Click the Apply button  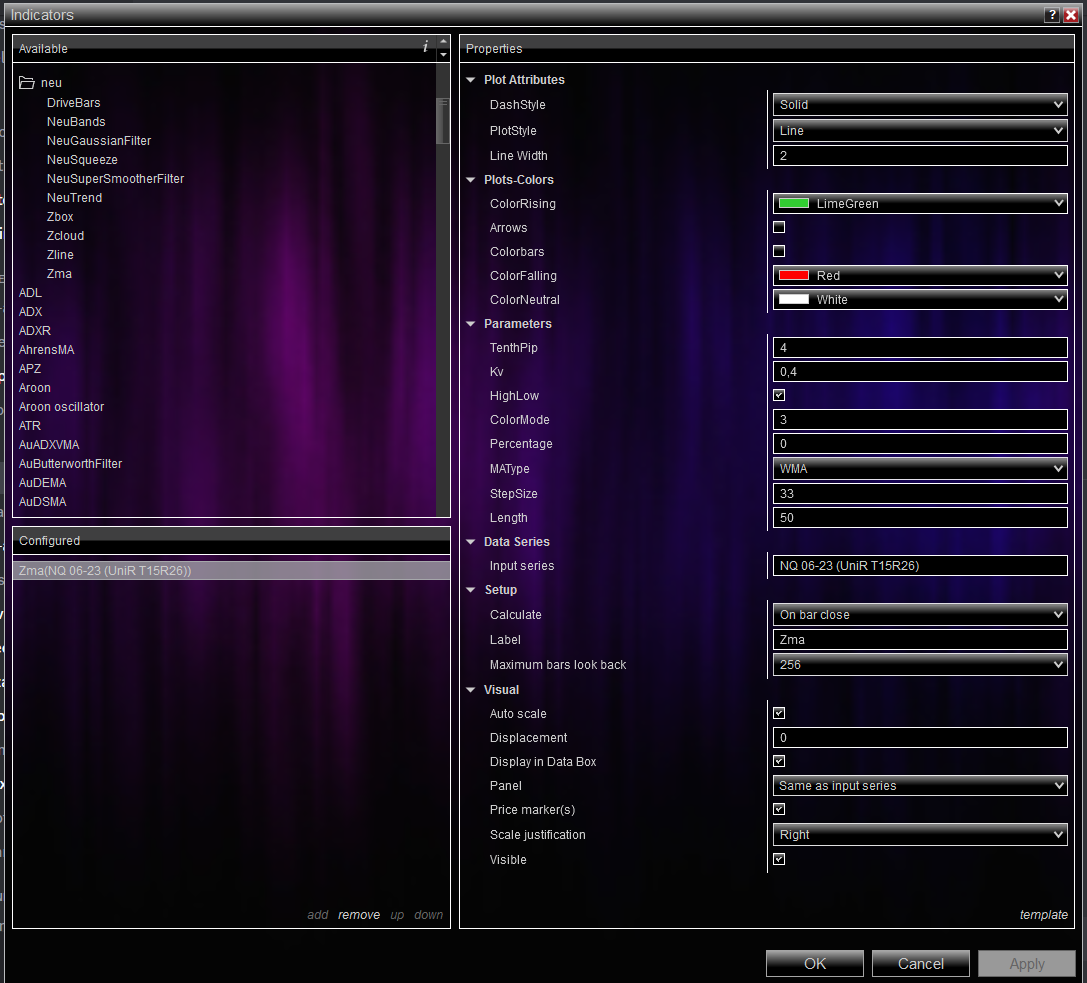click(x=1027, y=964)
